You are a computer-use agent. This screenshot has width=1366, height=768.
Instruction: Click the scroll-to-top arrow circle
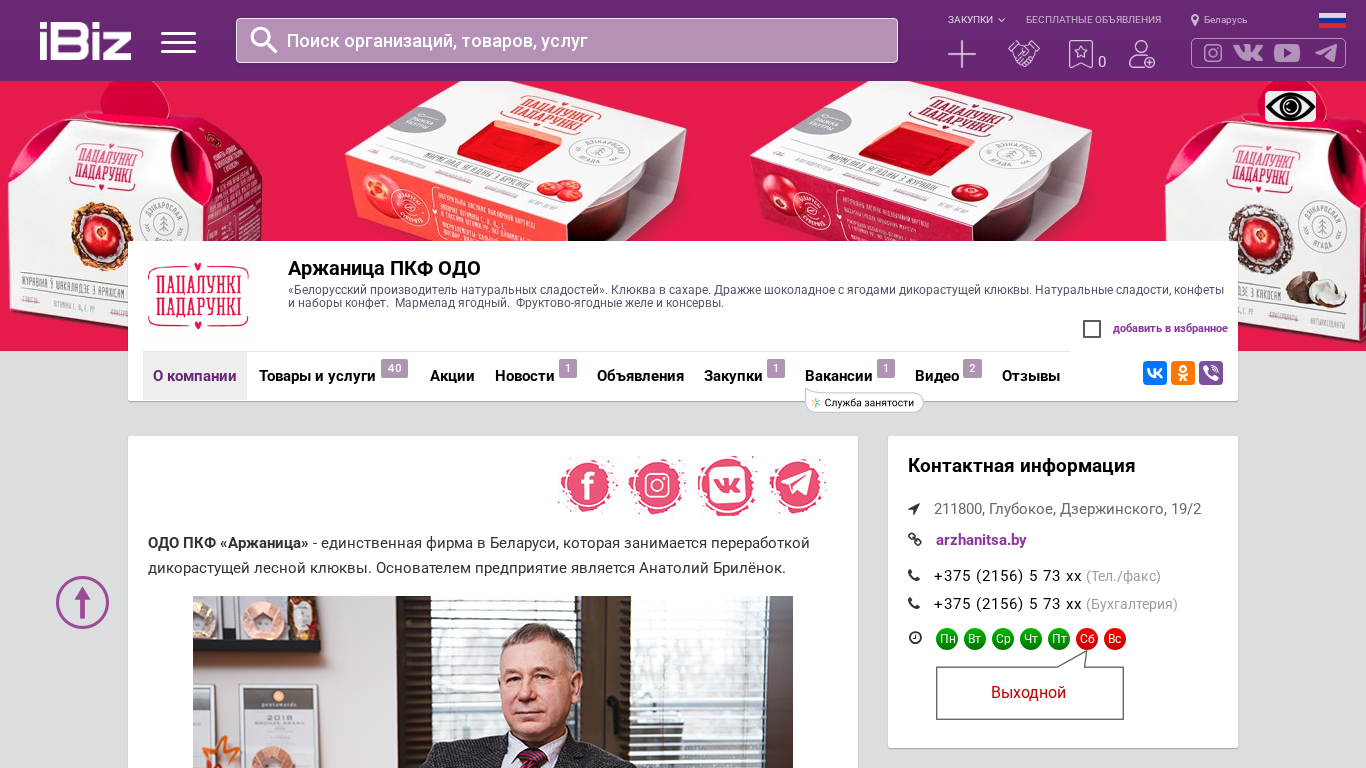point(82,602)
